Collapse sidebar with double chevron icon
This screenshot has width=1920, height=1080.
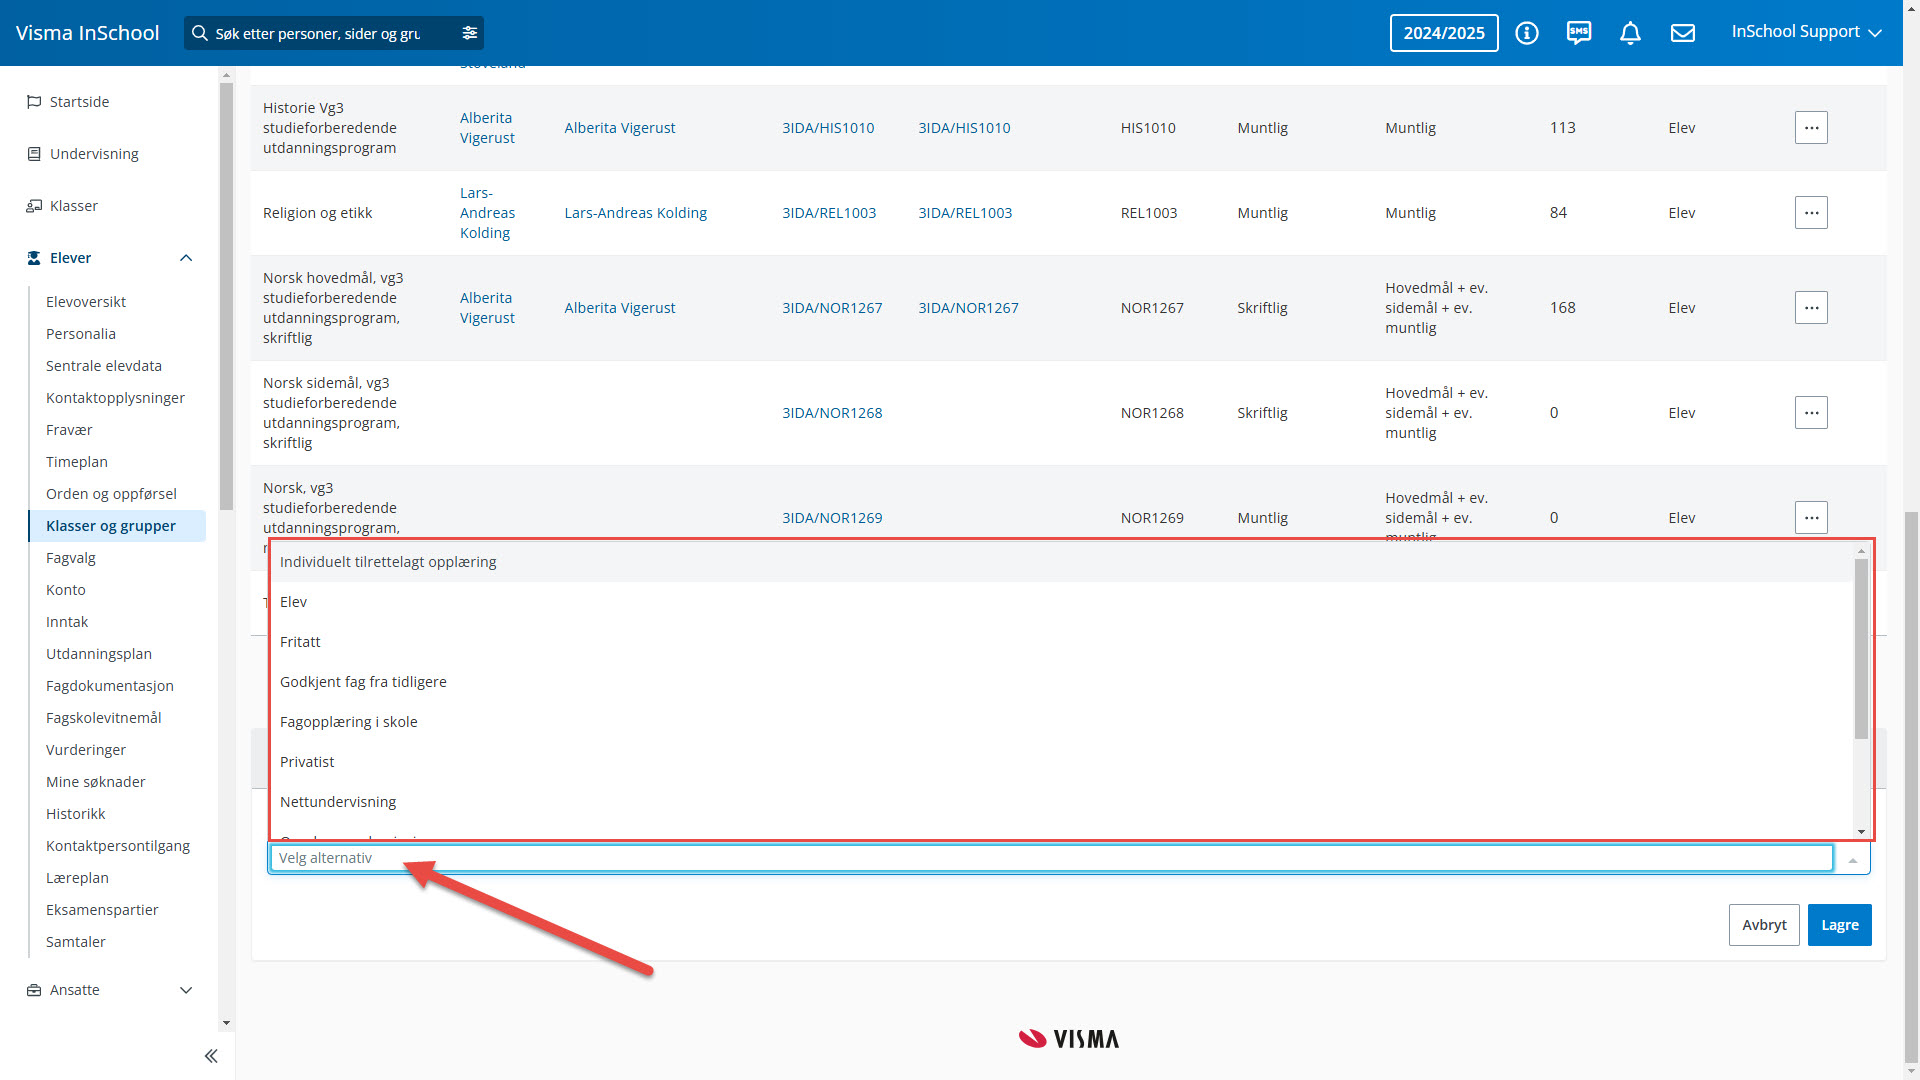click(211, 1056)
